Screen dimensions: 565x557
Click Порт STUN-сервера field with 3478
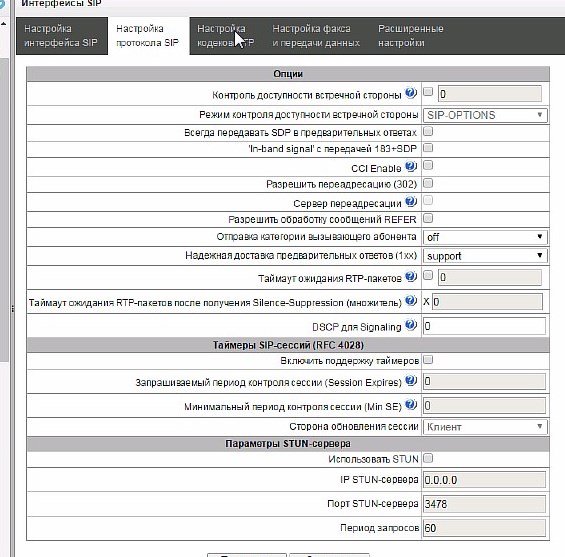click(x=484, y=504)
